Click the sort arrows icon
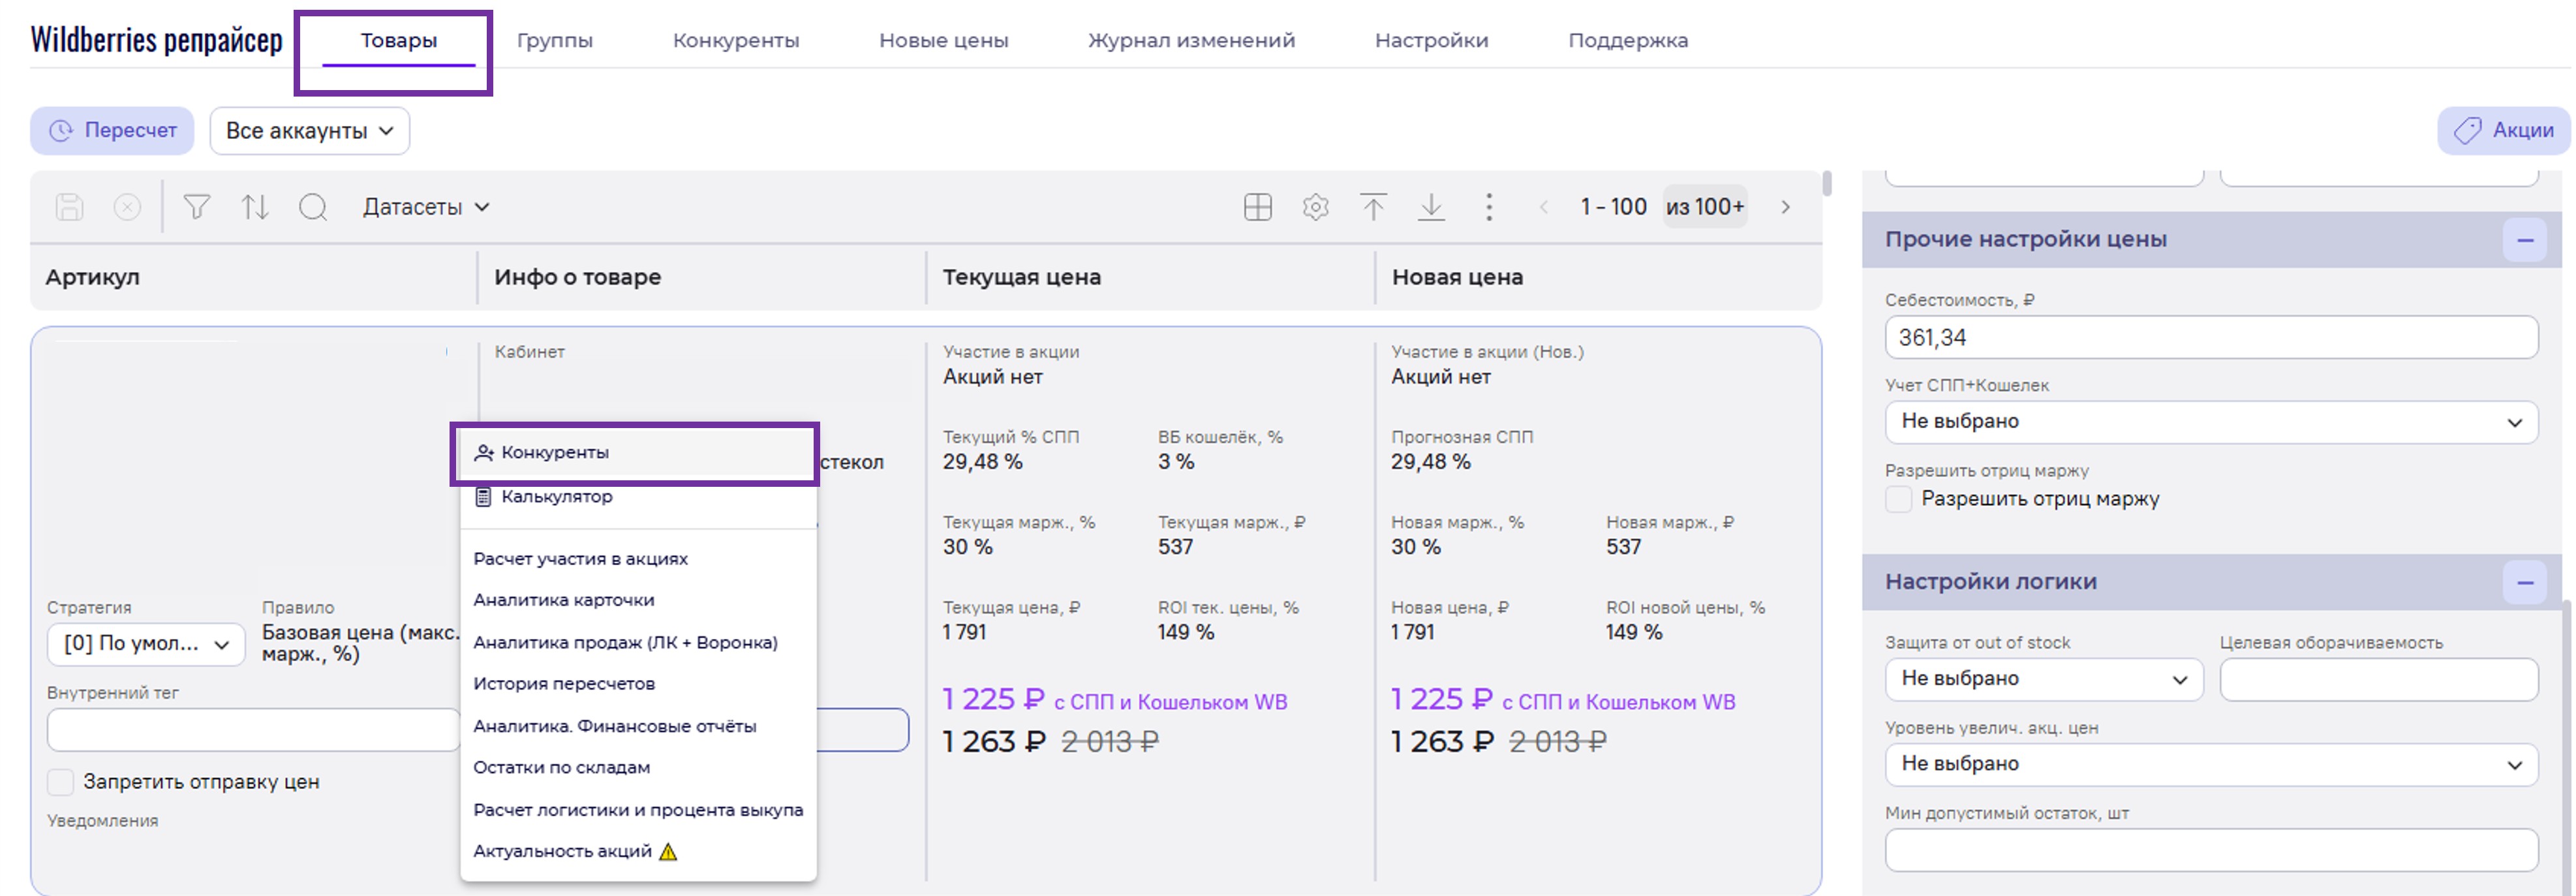Image resolution: width=2576 pixels, height=896 pixels. [255, 207]
